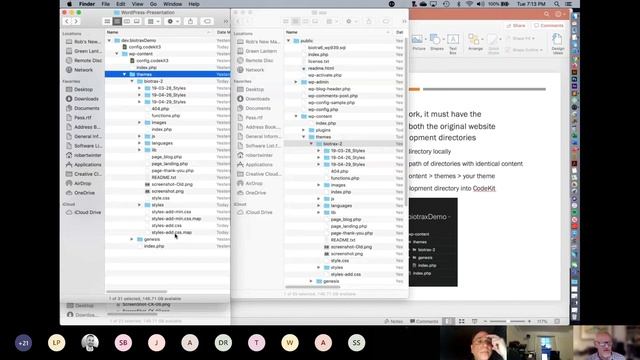This screenshot has width=640, height=360.
Task: Select wp-config.php in back Finder window
Action: (x=323, y=109)
